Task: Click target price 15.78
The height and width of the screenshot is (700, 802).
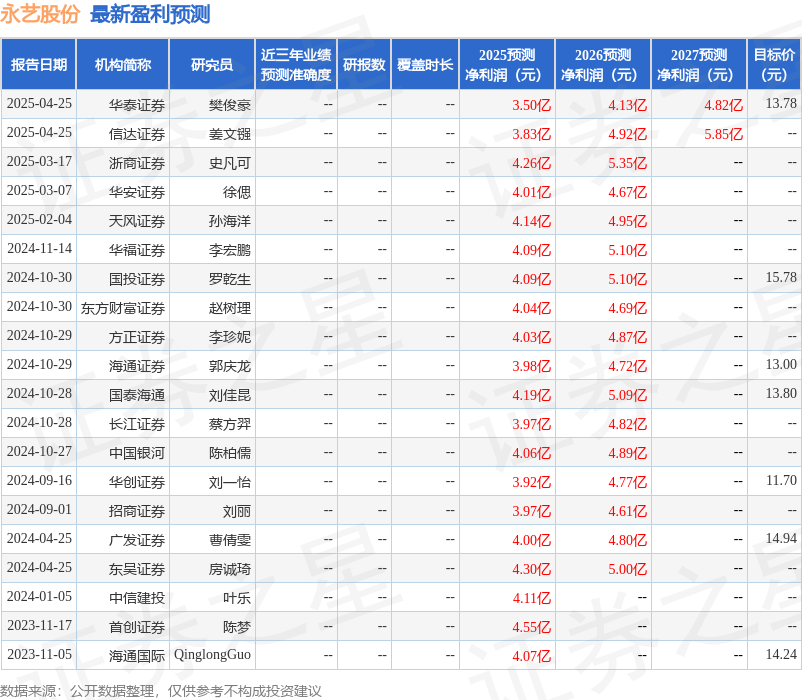Action: (781, 277)
